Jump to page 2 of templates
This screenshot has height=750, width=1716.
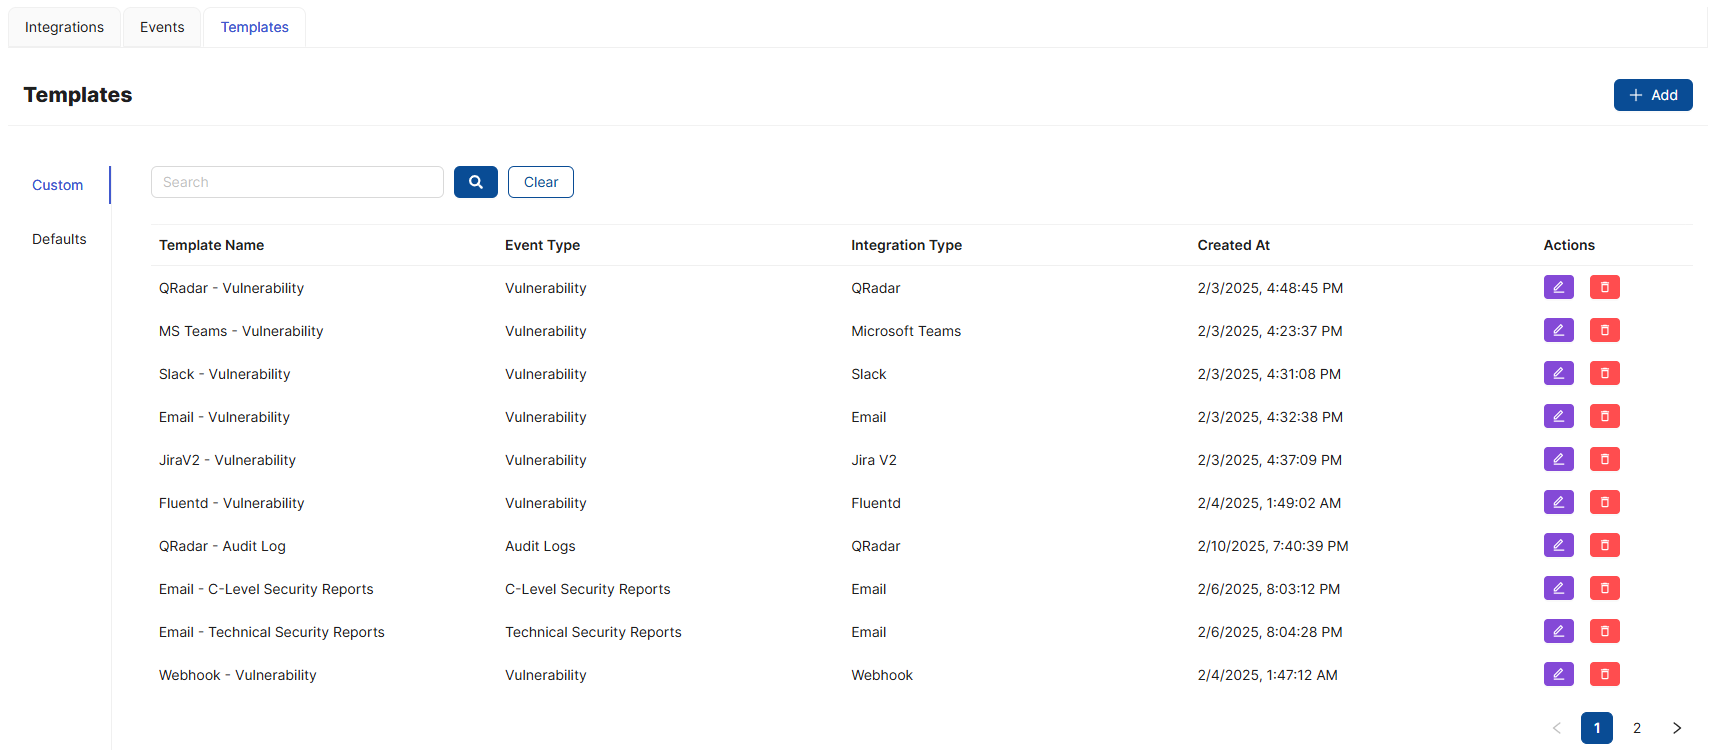click(x=1637, y=728)
